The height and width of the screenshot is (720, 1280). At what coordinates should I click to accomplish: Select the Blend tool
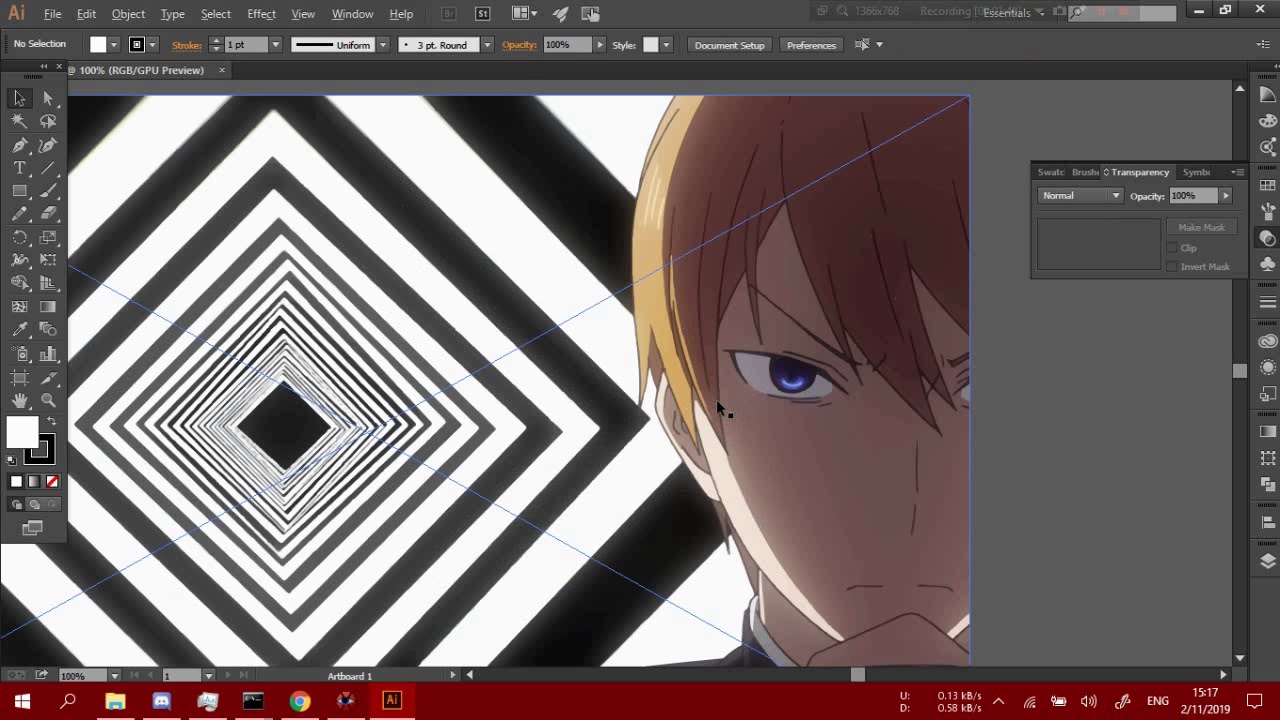coord(48,331)
